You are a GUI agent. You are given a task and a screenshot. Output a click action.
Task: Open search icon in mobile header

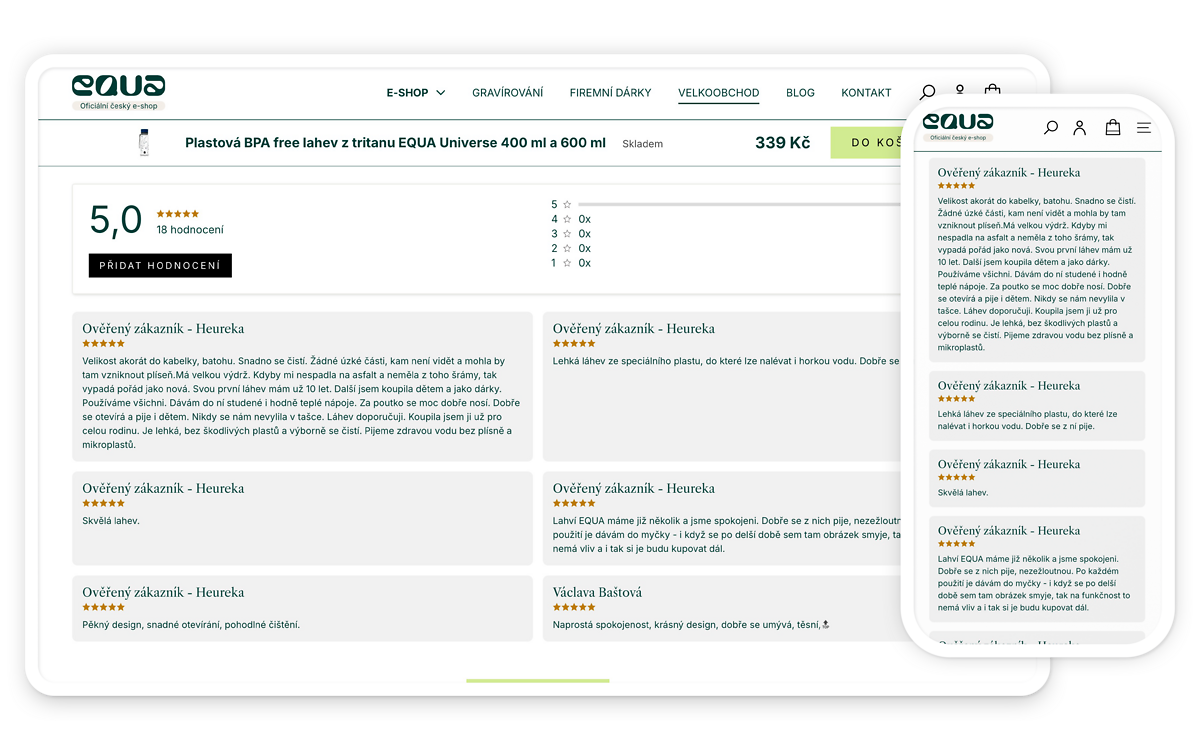click(x=1050, y=128)
